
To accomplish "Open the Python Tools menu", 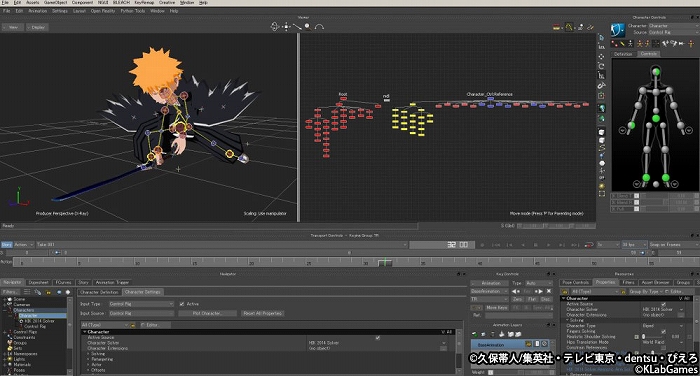I will tap(133, 11).
